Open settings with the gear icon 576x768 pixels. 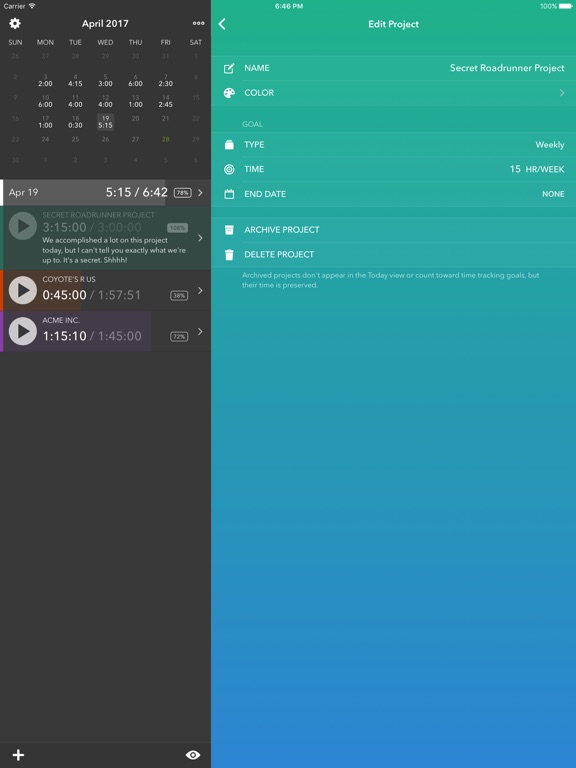(x=15, y=23)
